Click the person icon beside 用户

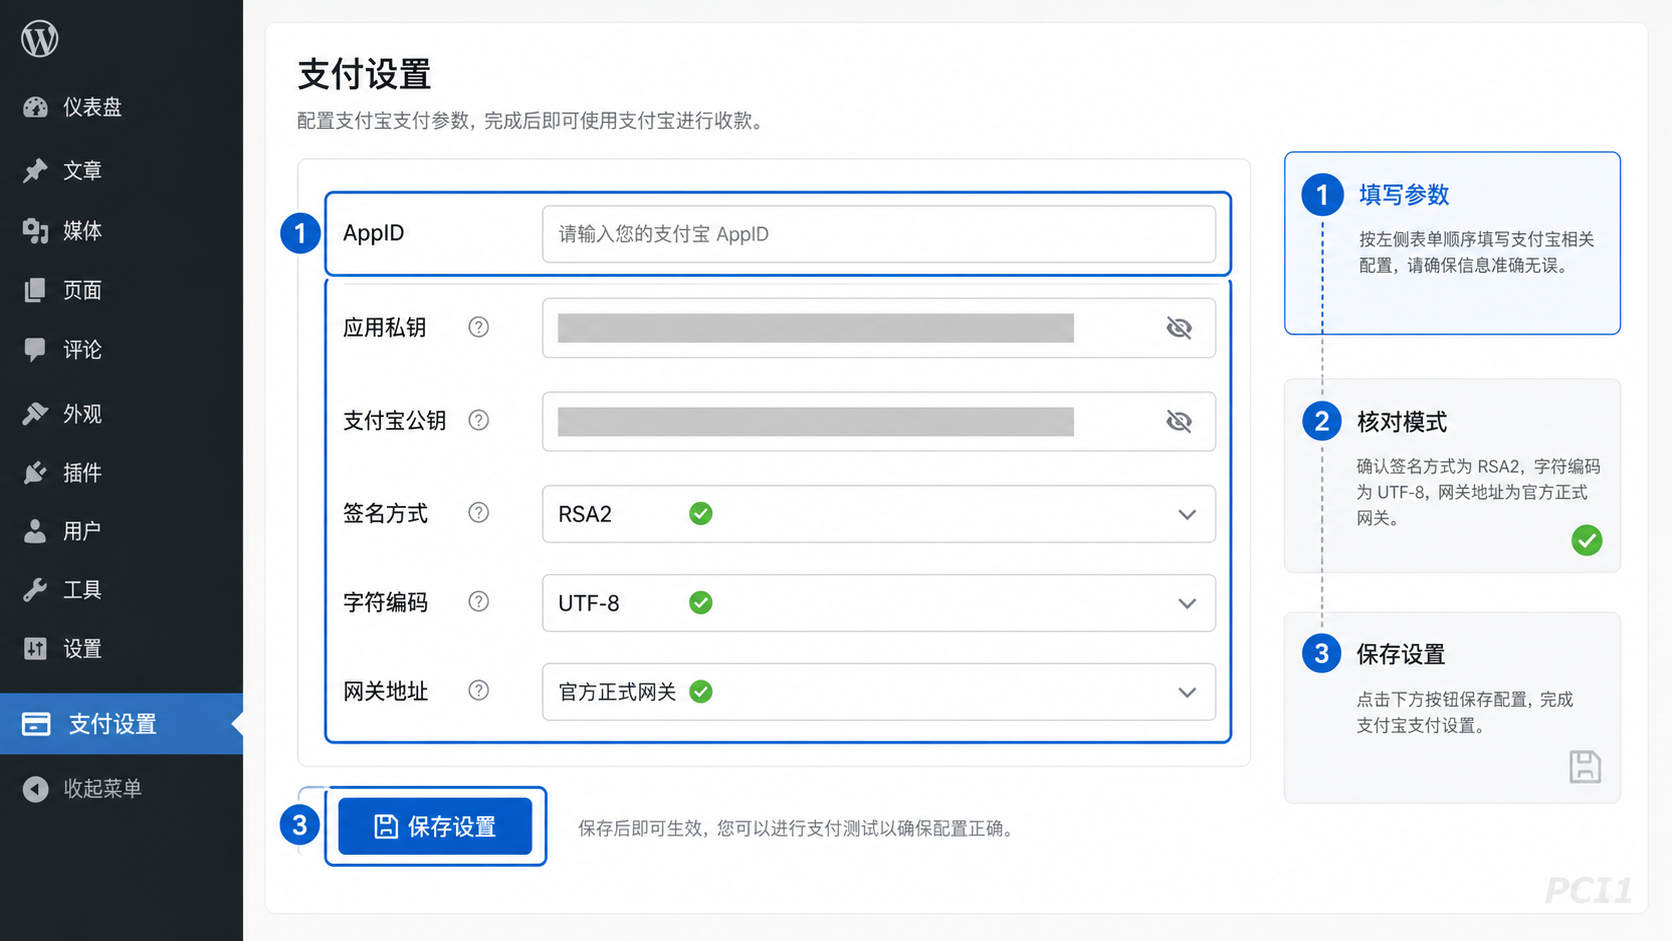(x=36, y=531)
